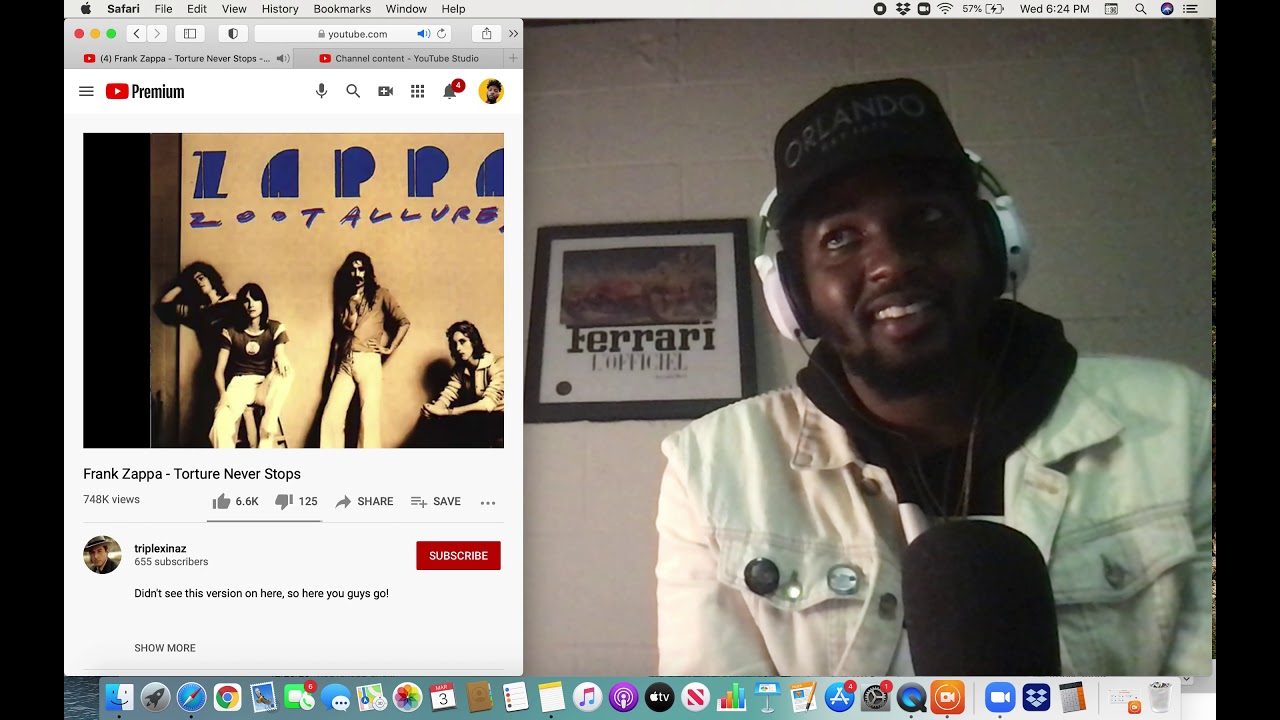Open the triplexinaz channel name link
This screenshot has width=1280, height=720.
click(x=160, y=548)
